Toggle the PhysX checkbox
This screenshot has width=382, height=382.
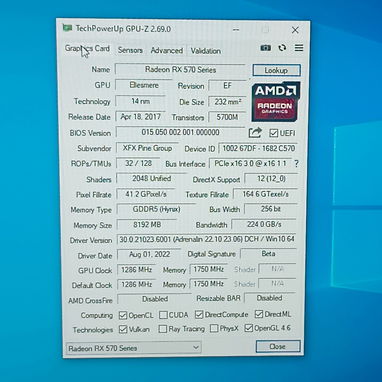214,328
